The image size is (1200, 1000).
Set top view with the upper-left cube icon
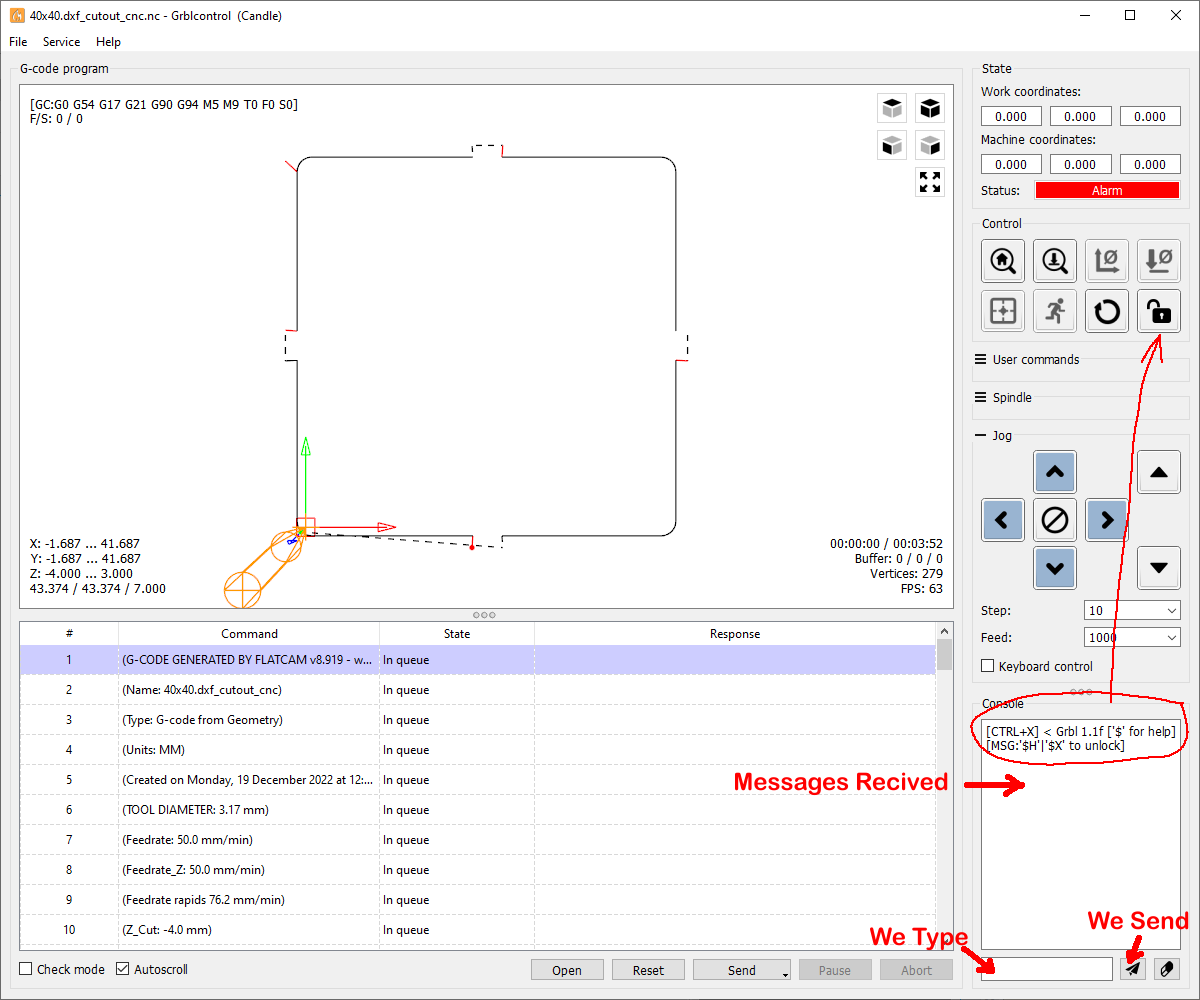click(x=892, y=107)
